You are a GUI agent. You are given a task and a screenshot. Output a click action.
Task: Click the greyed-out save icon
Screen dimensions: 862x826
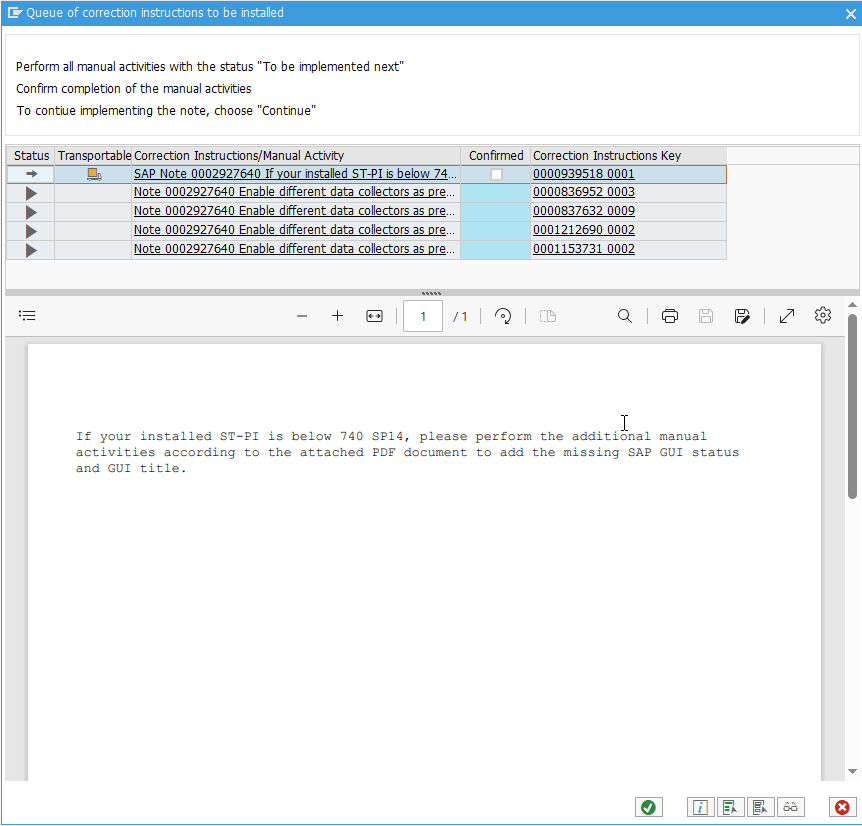tap(706, 316)
